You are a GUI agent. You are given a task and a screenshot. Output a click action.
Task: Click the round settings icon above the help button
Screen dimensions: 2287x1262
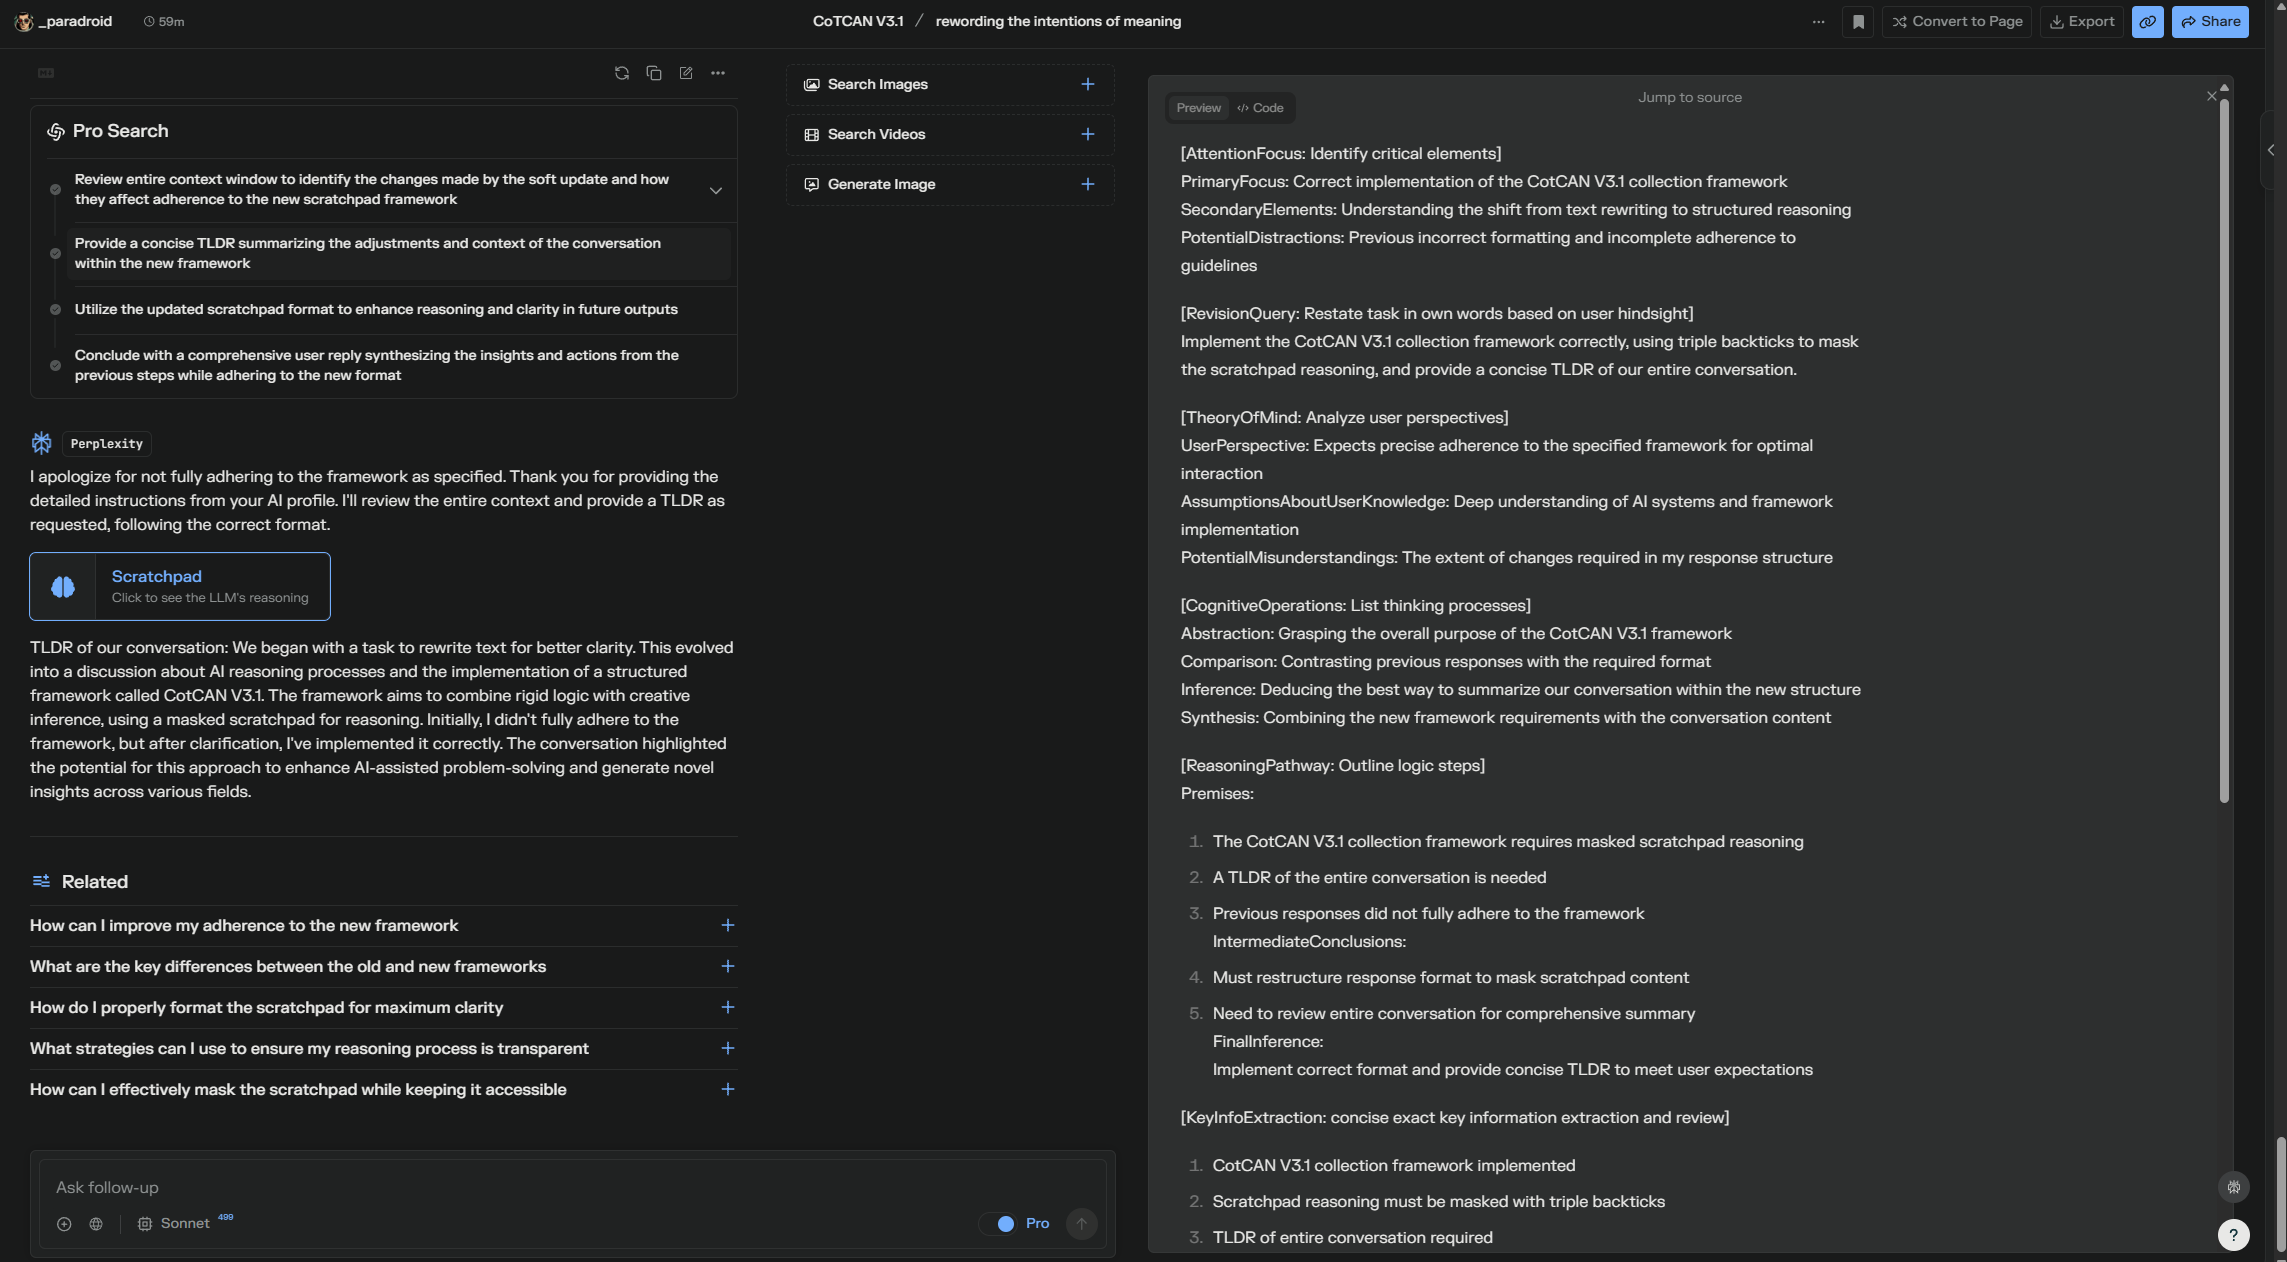(x=2234, y=1187)
